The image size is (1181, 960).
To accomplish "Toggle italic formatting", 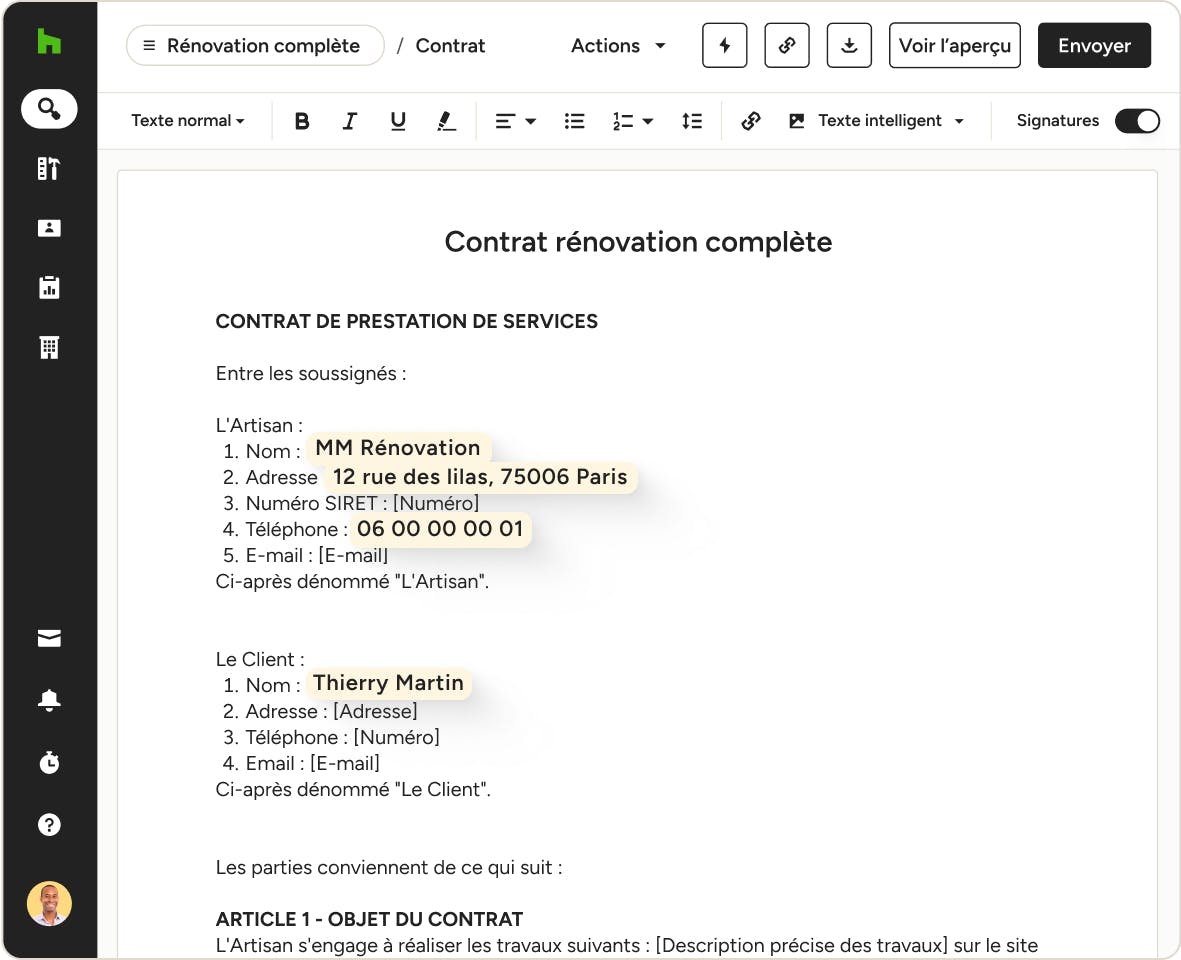I will [x=349, y=121].
